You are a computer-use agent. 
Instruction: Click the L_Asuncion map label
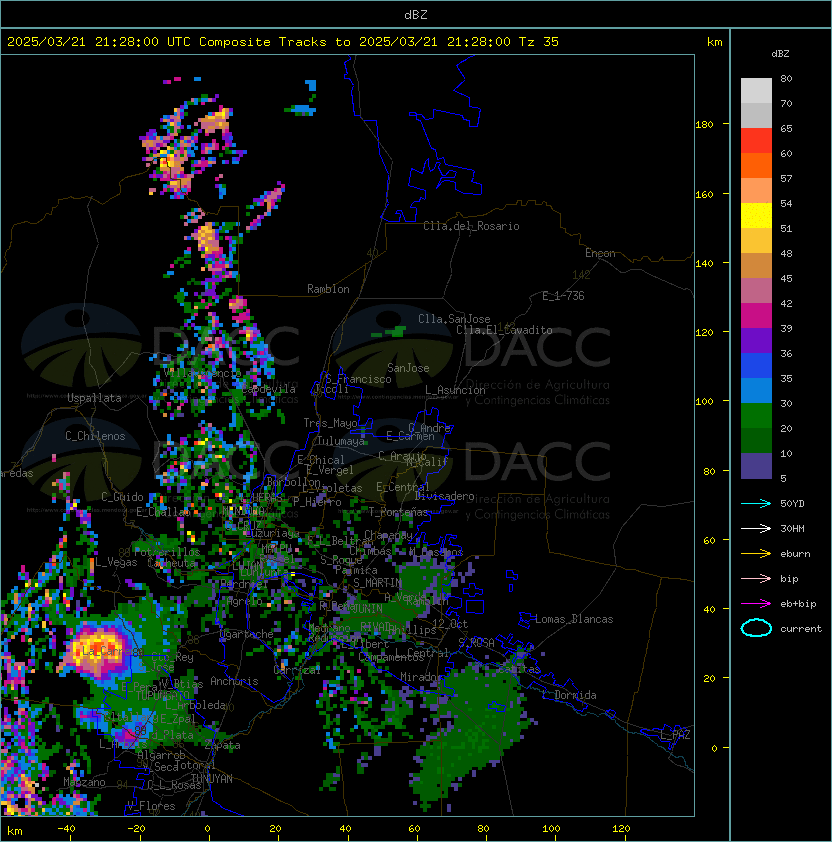455,390
